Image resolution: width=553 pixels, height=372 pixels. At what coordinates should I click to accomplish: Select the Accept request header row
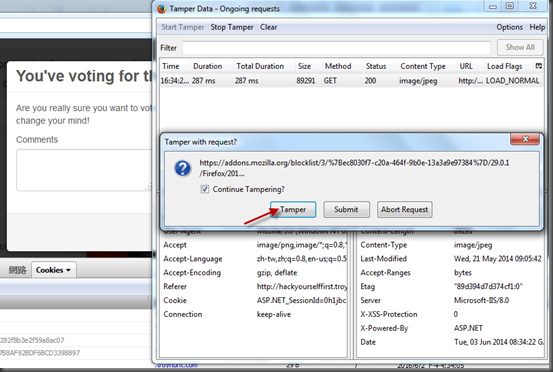253,245
